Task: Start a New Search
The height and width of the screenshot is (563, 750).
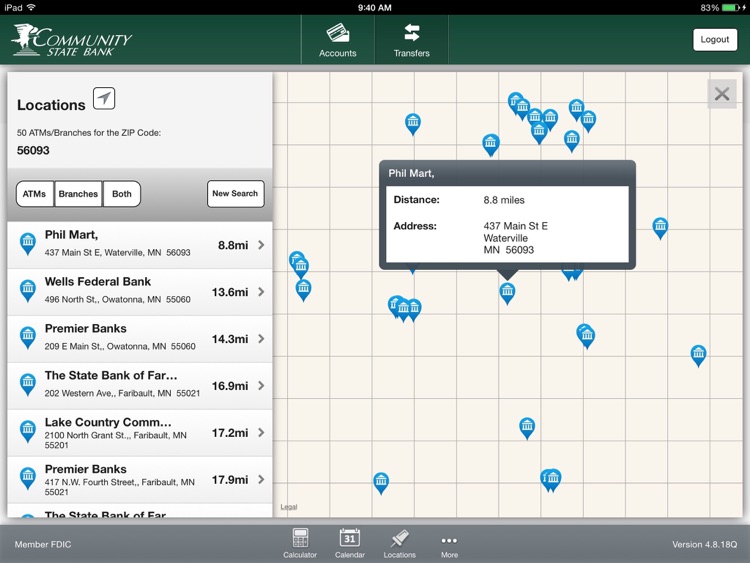Action: click(235, 194)
